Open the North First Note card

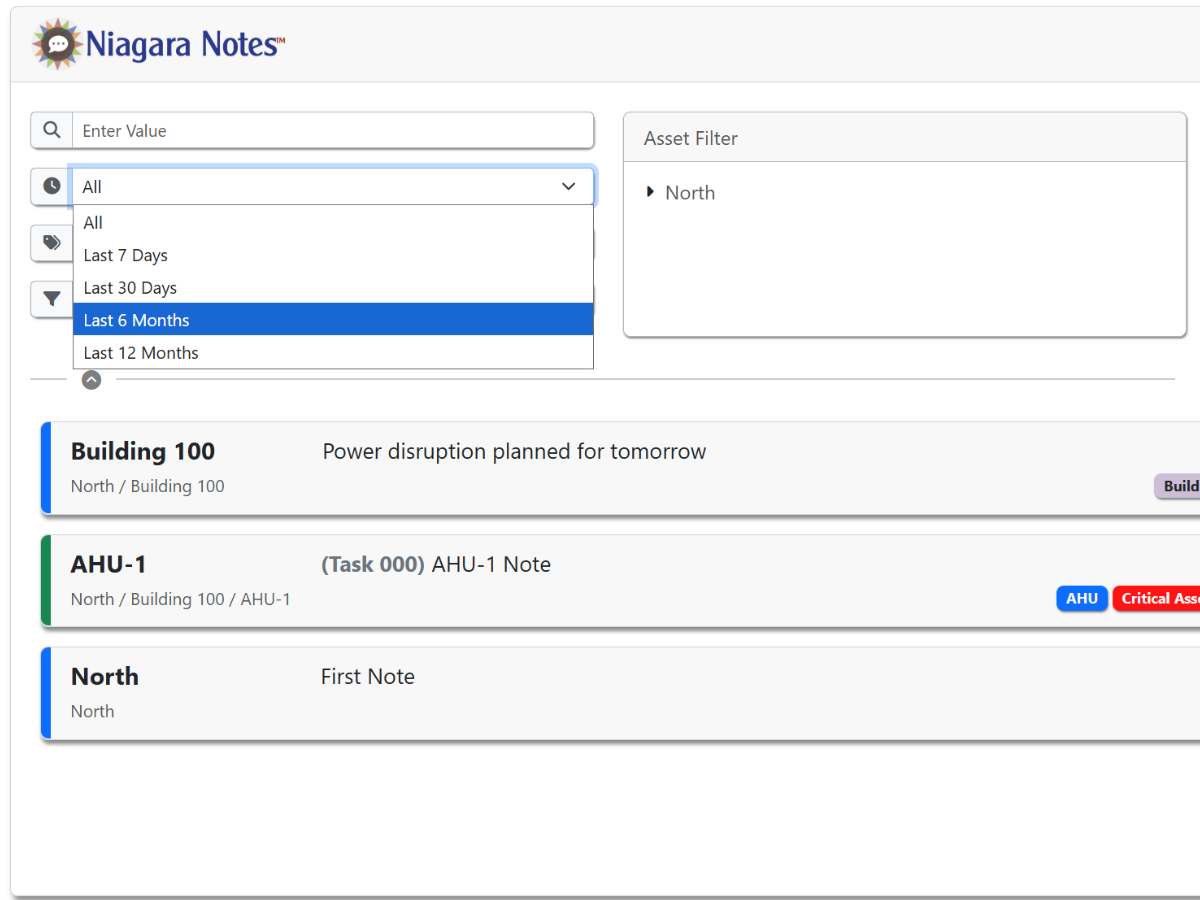coord(367,677)
